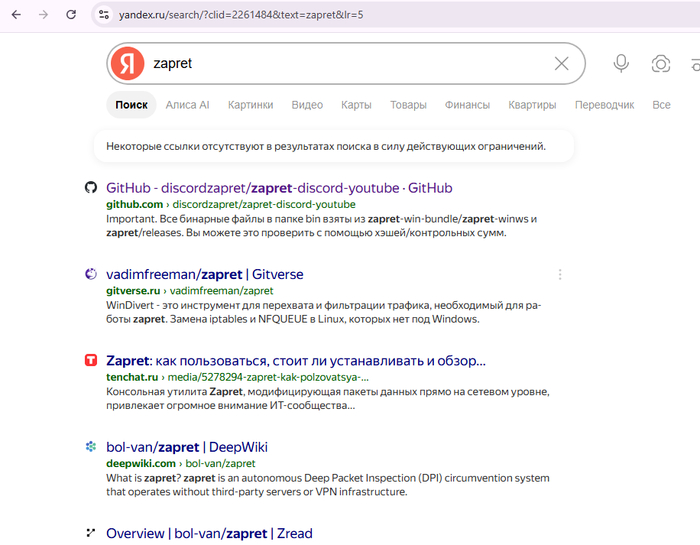Switch to Картинки tab

click(x=250, y=105)
